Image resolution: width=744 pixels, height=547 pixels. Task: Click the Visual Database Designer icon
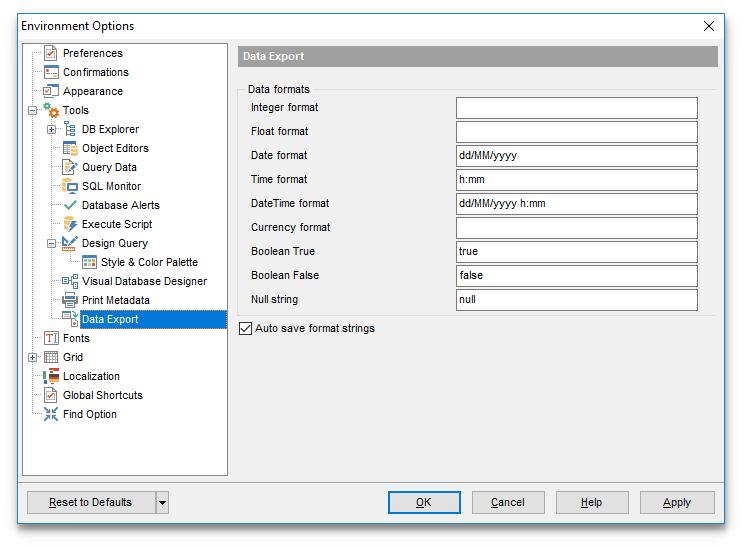70,281
